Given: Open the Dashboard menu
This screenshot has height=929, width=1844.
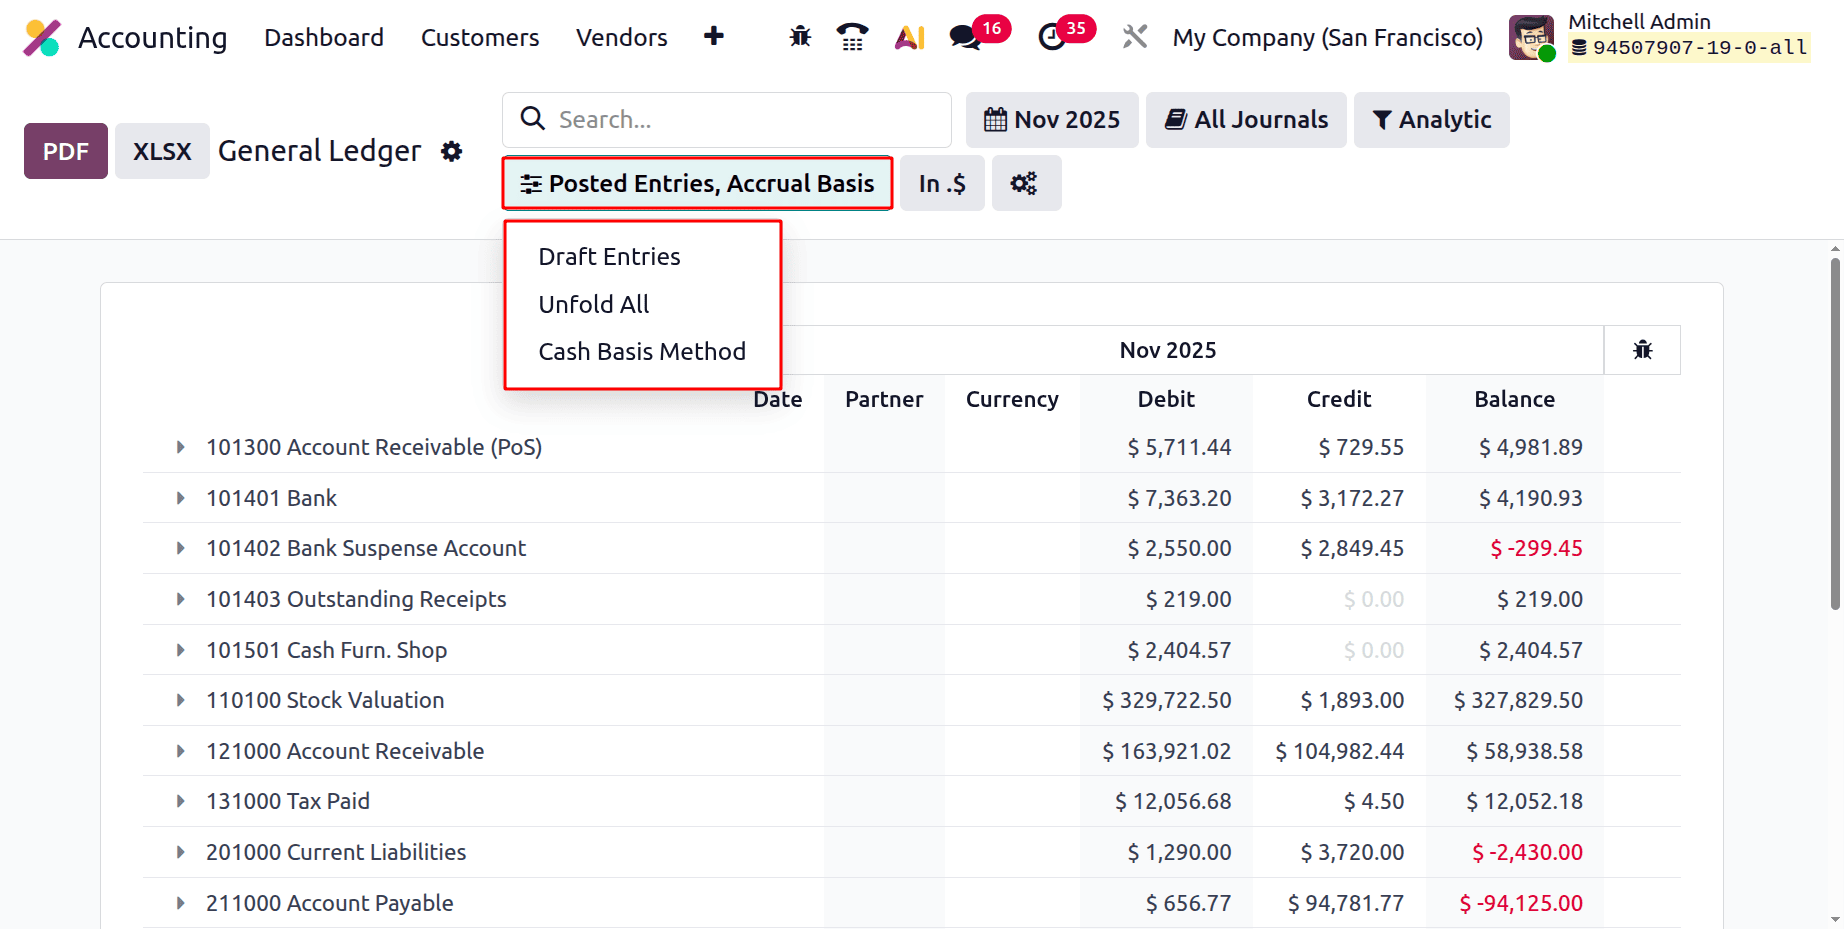Looking at the screenshot, I should pyautogui.click(x=324, y=38).
